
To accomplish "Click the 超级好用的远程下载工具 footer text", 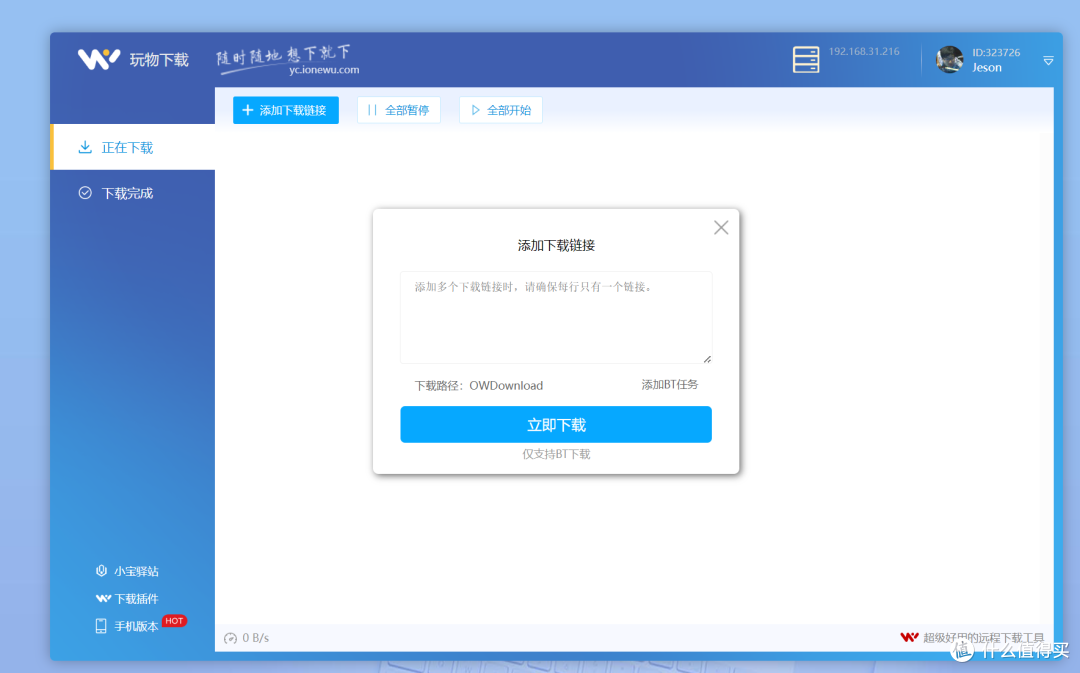I will (983, 638).
